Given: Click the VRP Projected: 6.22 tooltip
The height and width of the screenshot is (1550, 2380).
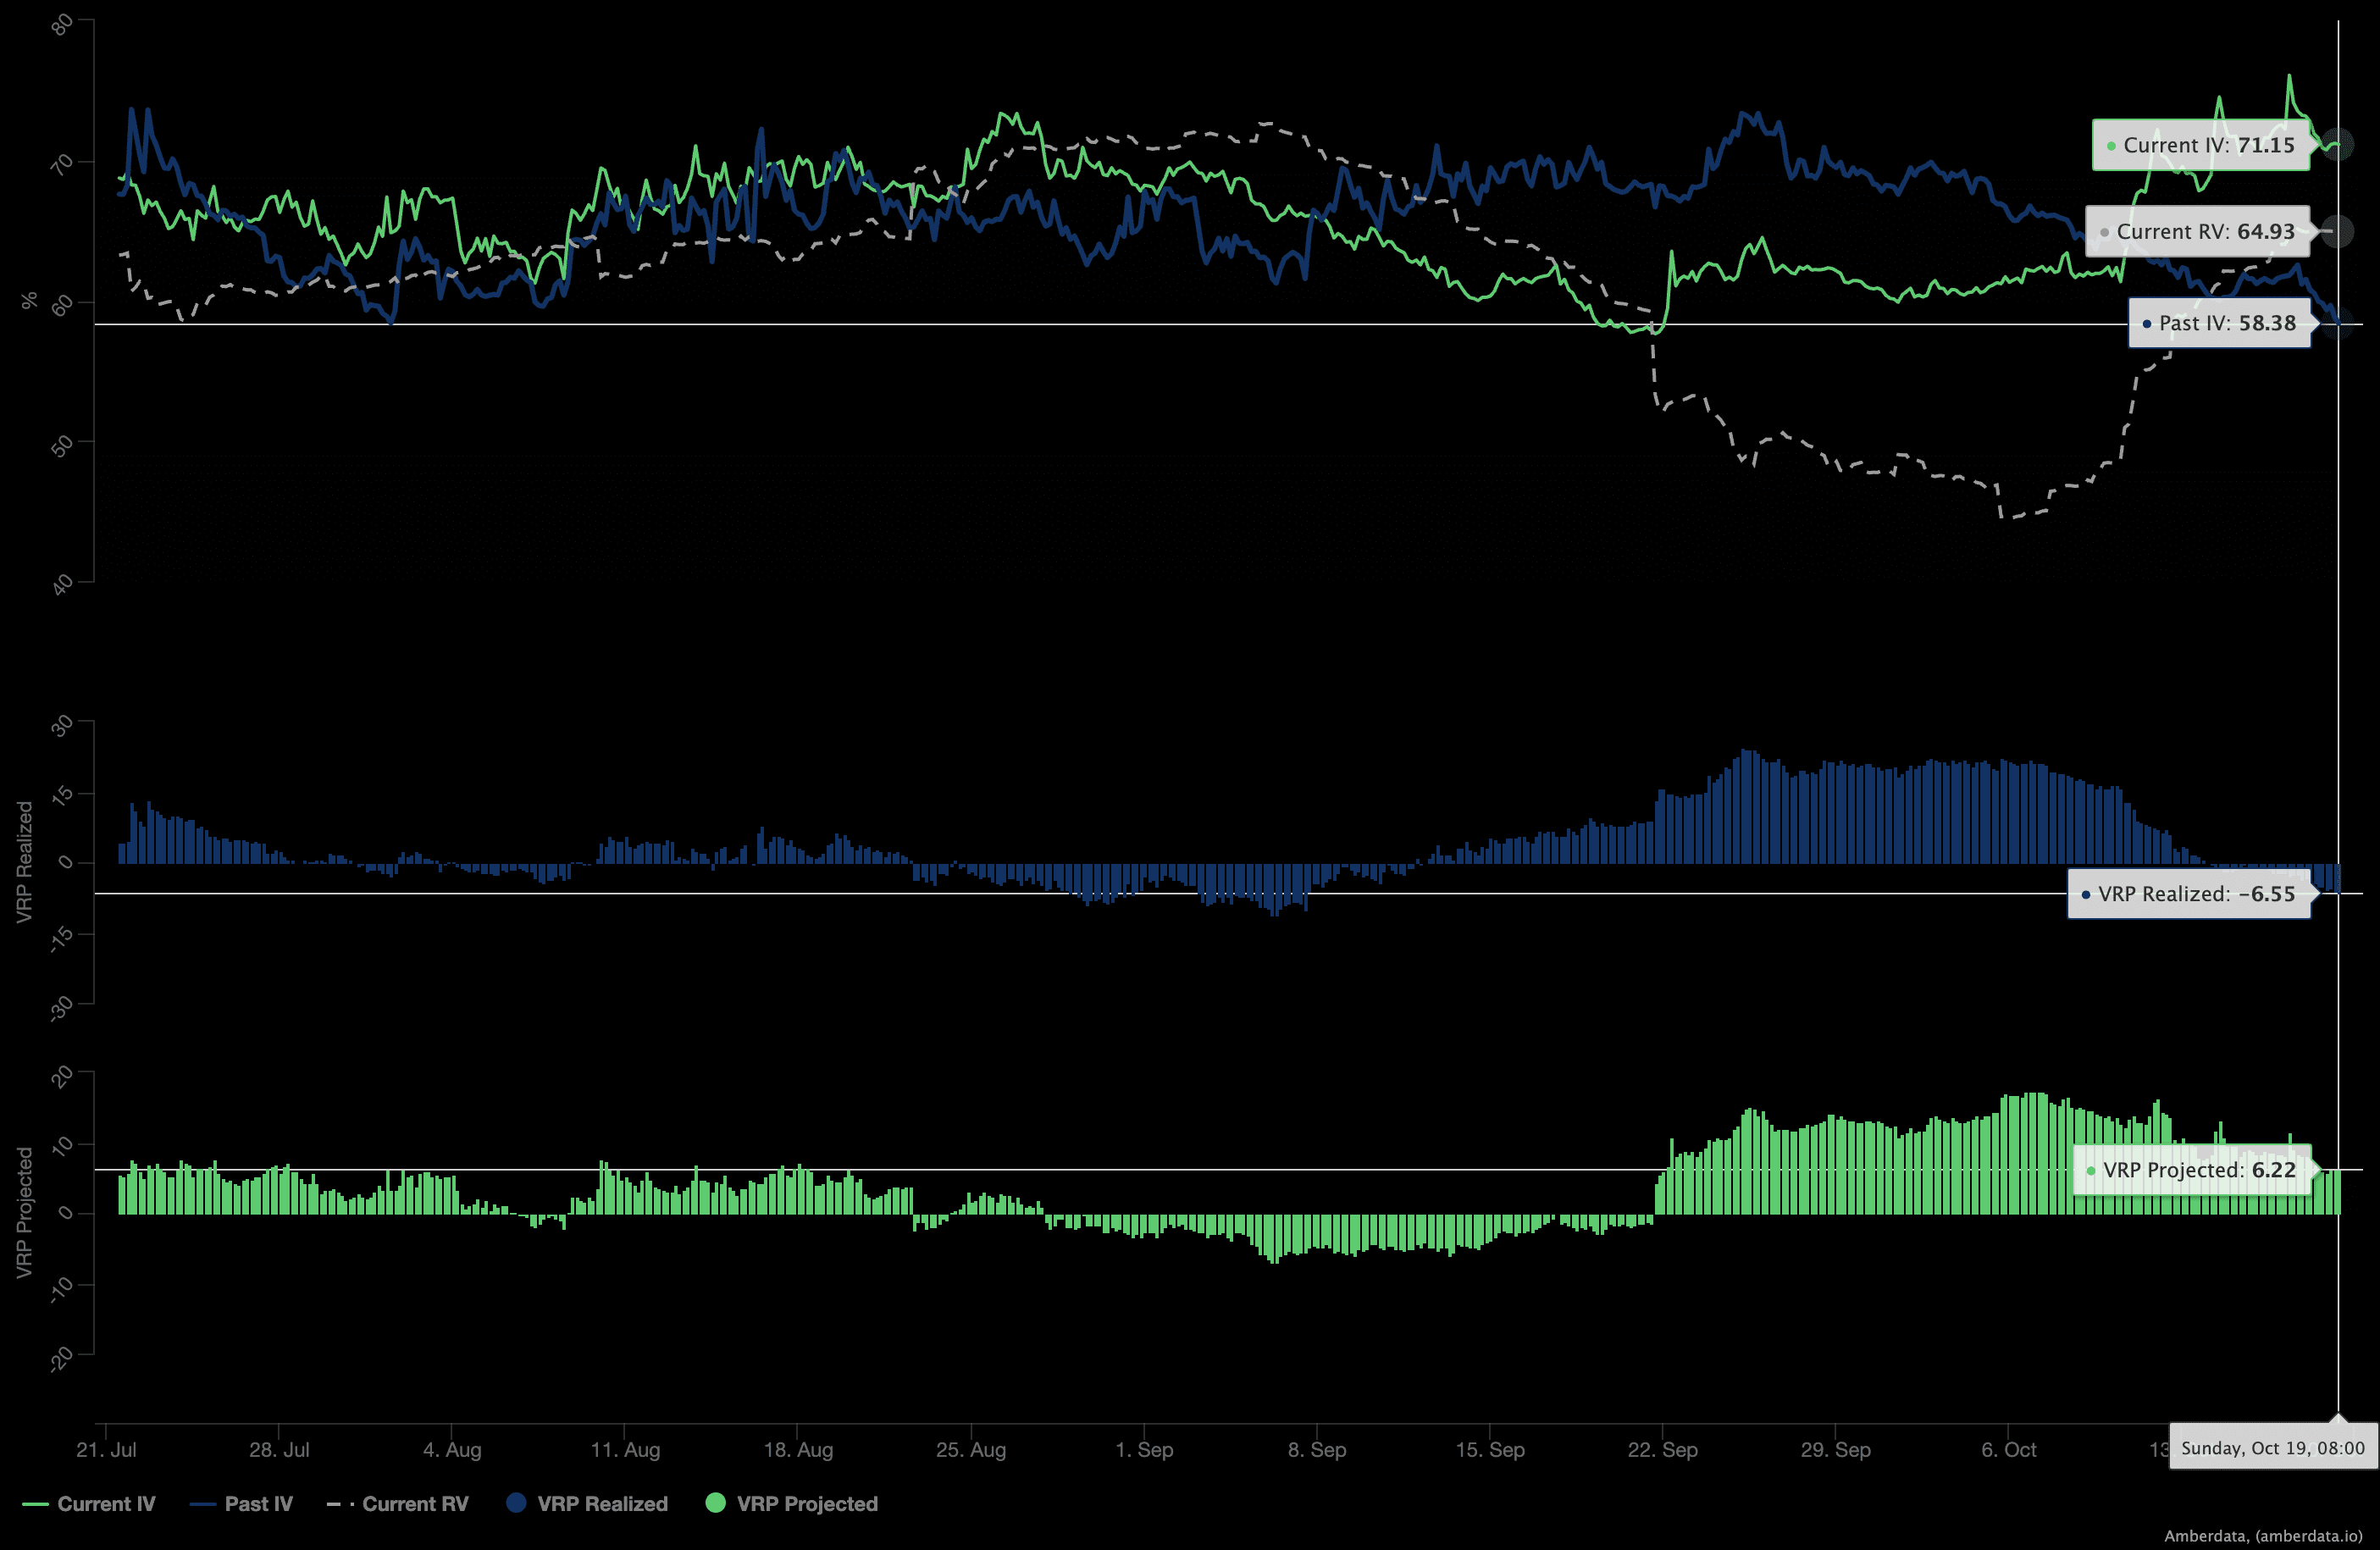Looking at the screenshot, I should coord(2191,1170).
